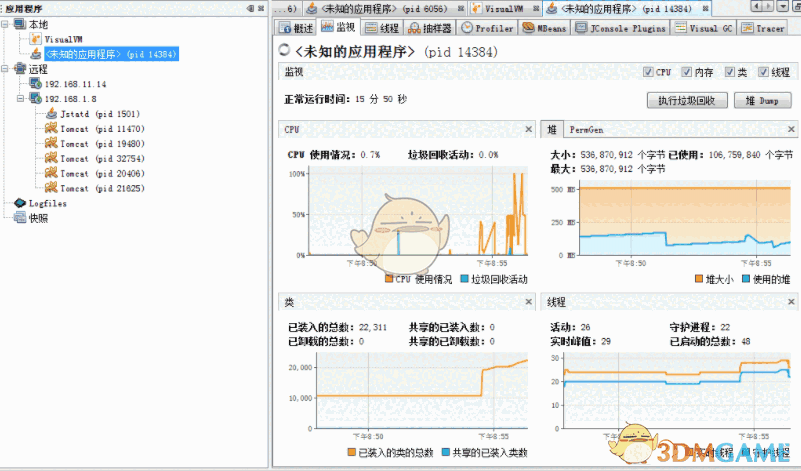The height and width of the screenshot is (471, 801).
Task: Collapse the 远程 tree node
Action: [x=5, y=68]
